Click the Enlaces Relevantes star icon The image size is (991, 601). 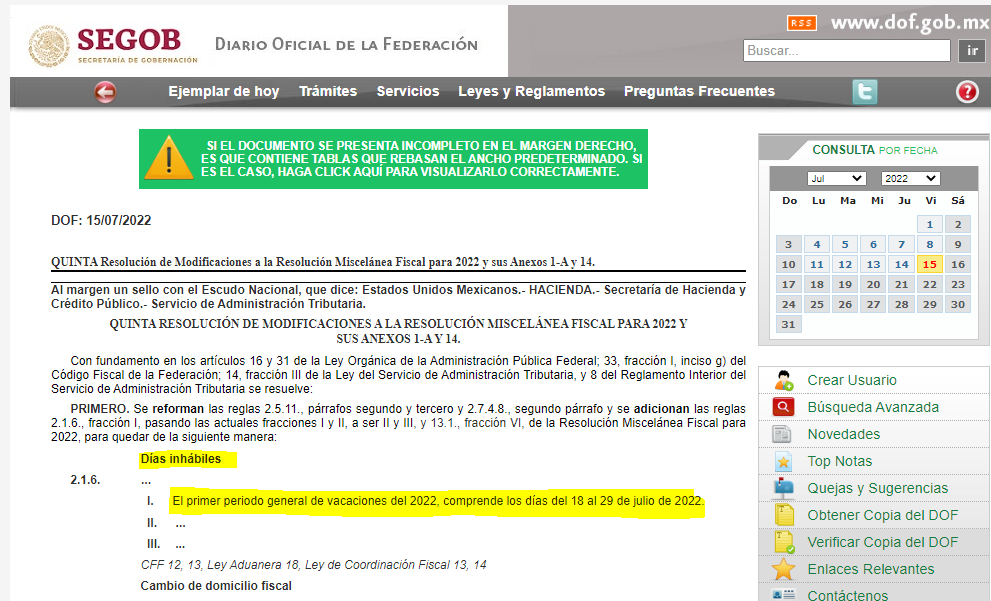click(x=784, y=569)
